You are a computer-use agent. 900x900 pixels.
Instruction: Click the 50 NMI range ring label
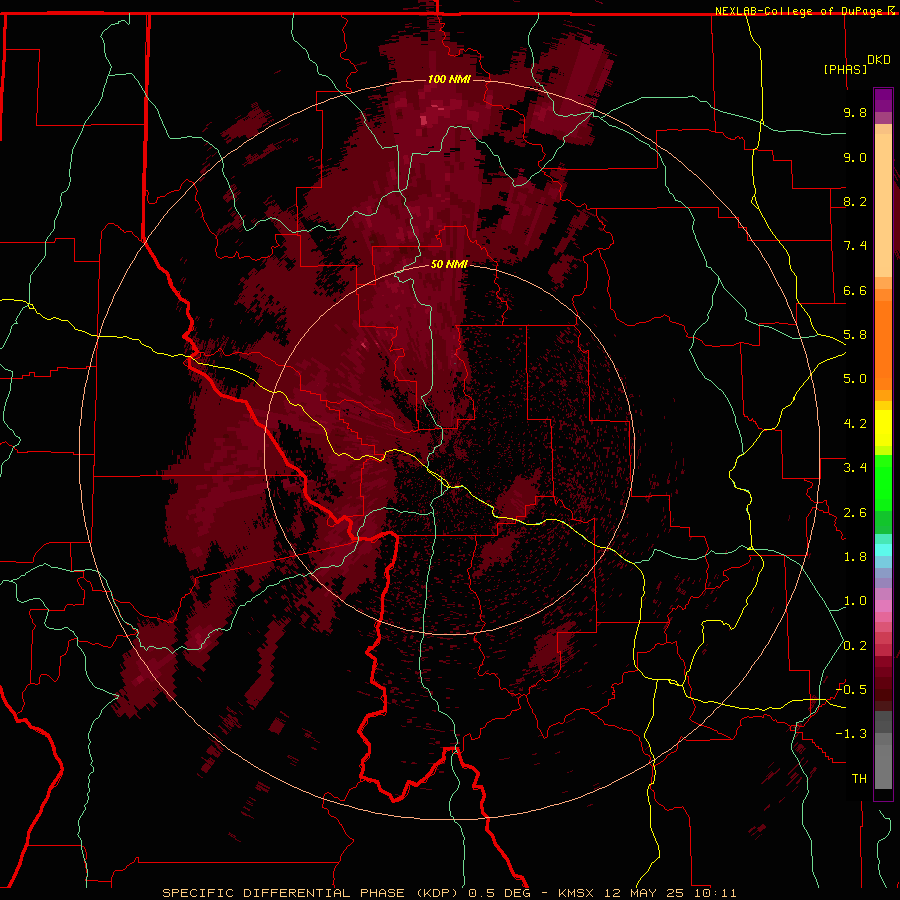point(449,264)
